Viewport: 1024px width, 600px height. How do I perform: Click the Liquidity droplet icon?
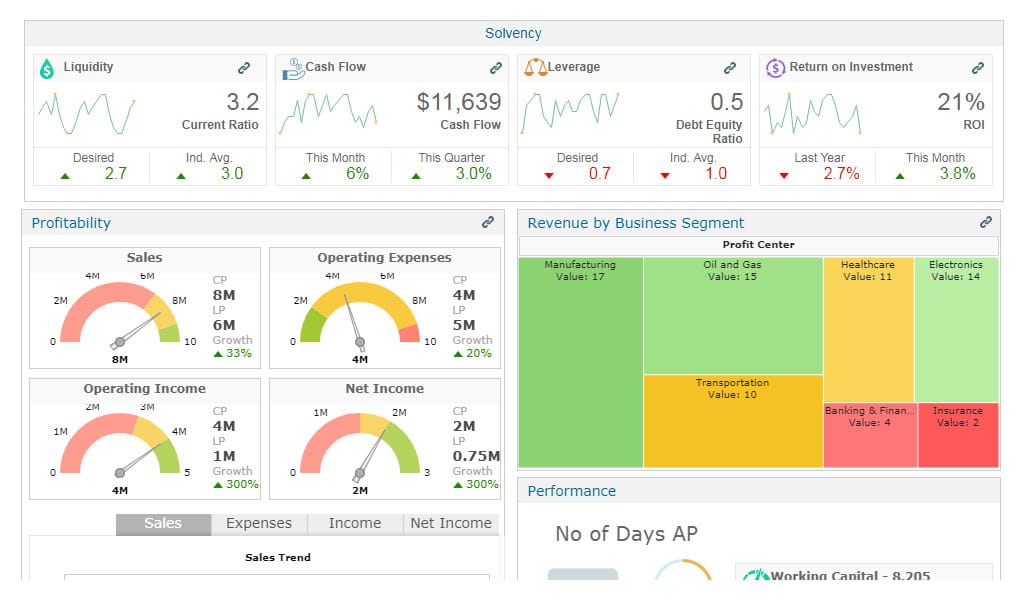click(47, 68)
